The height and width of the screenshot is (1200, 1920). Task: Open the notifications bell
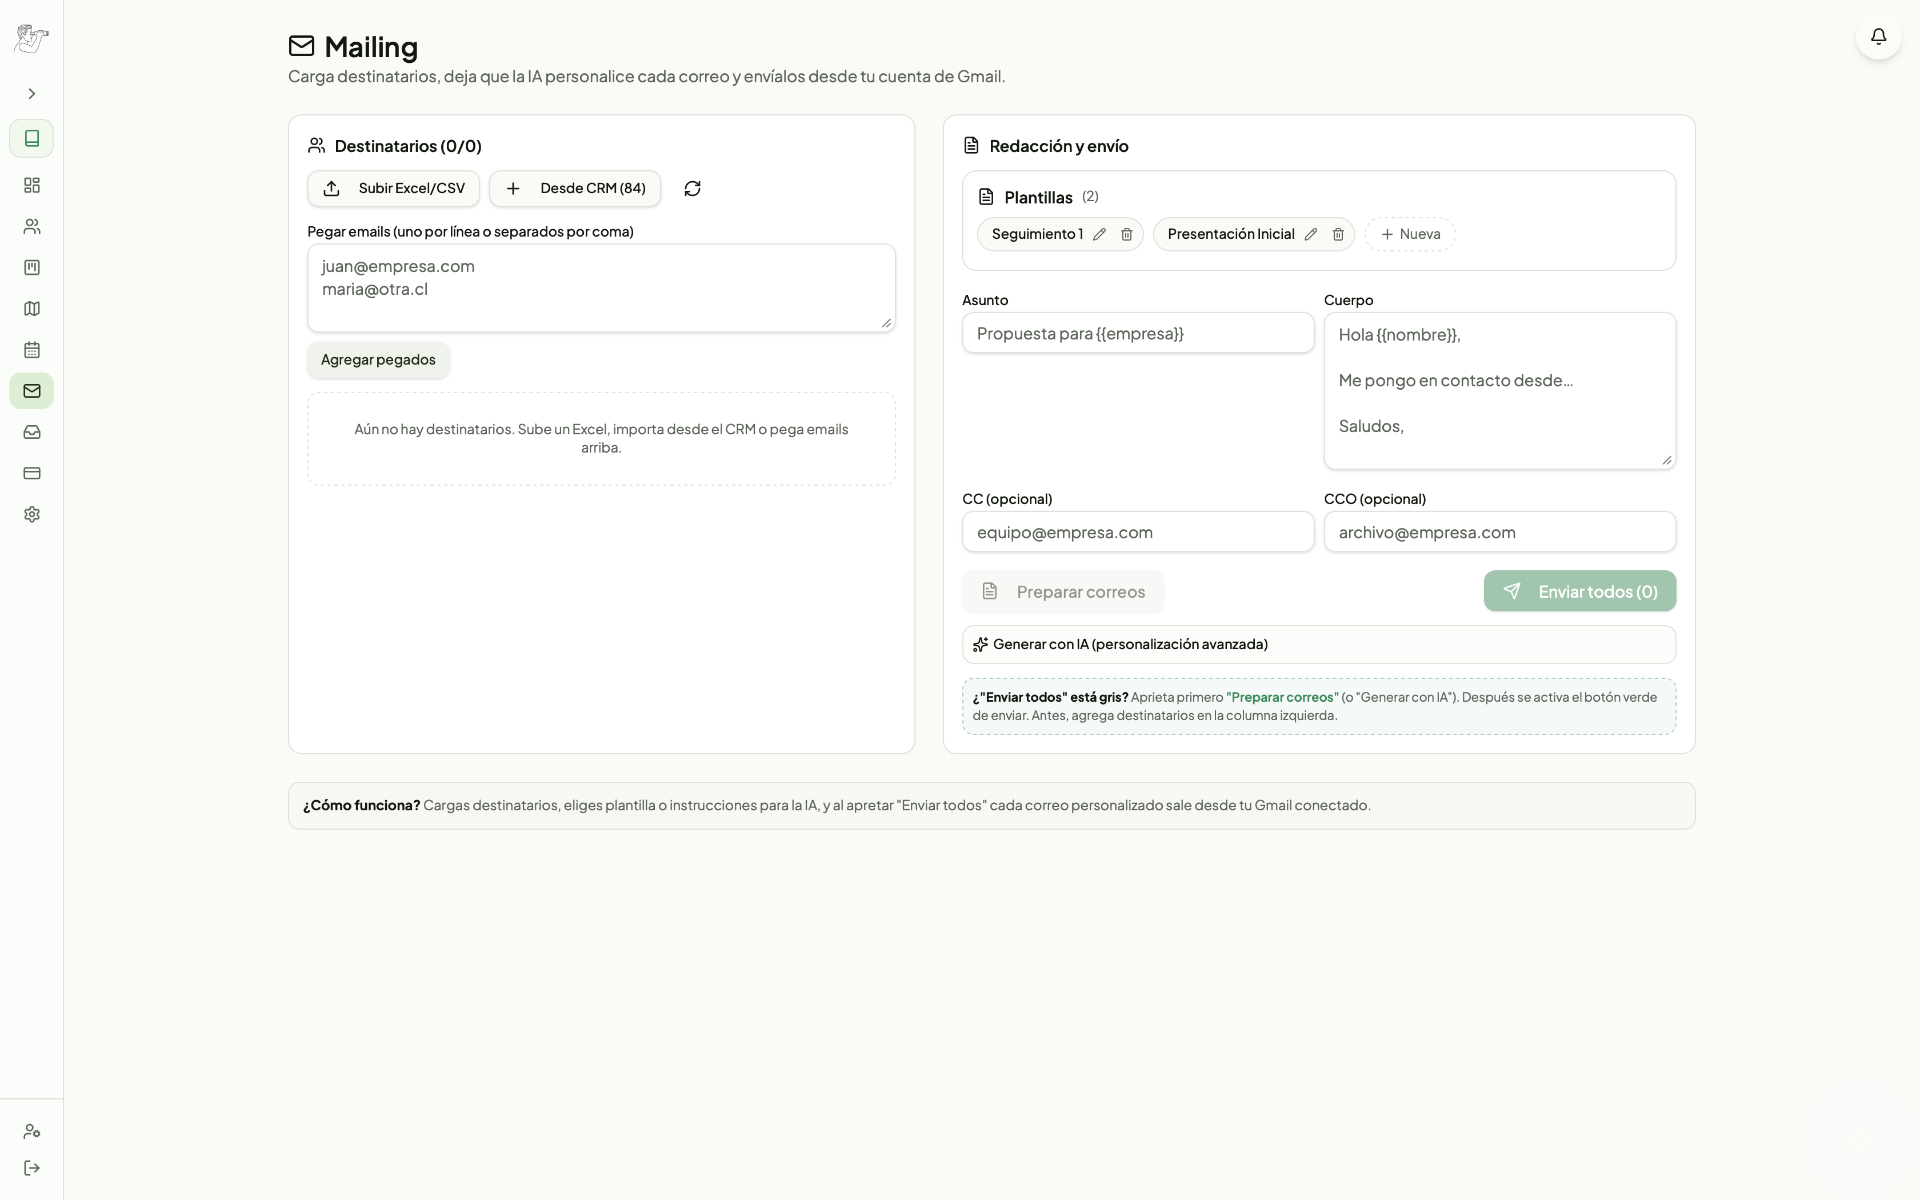coord(1878,37)
